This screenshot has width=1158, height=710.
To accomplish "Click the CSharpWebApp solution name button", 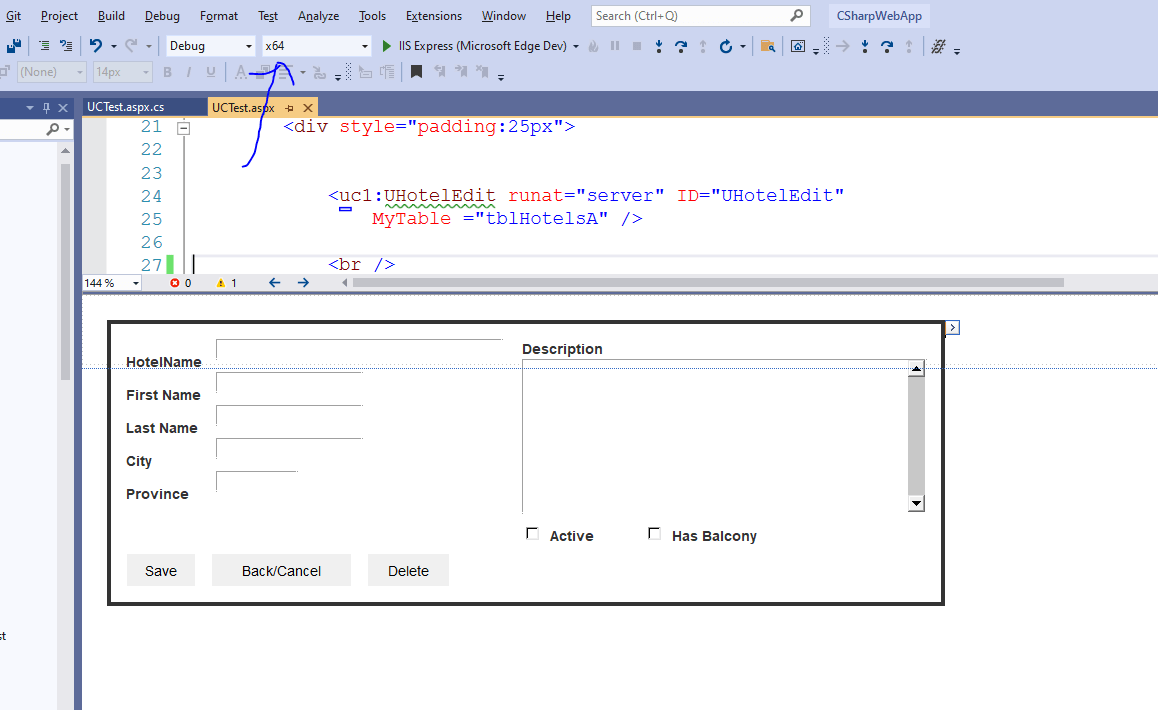I will coord(879,16).
